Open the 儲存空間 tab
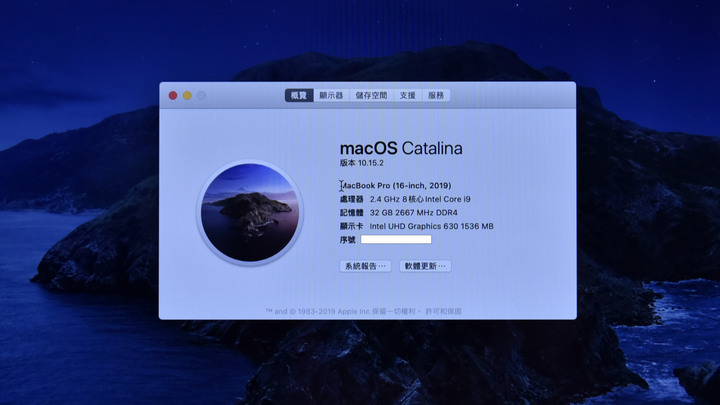Viewport: 720px width, 405px height. (371, 96)
